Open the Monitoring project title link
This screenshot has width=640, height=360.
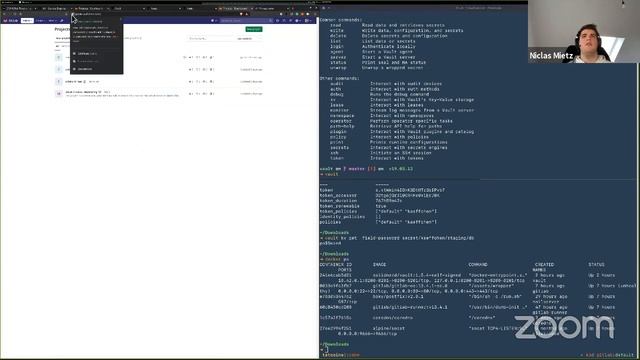(x=83, y=92)
